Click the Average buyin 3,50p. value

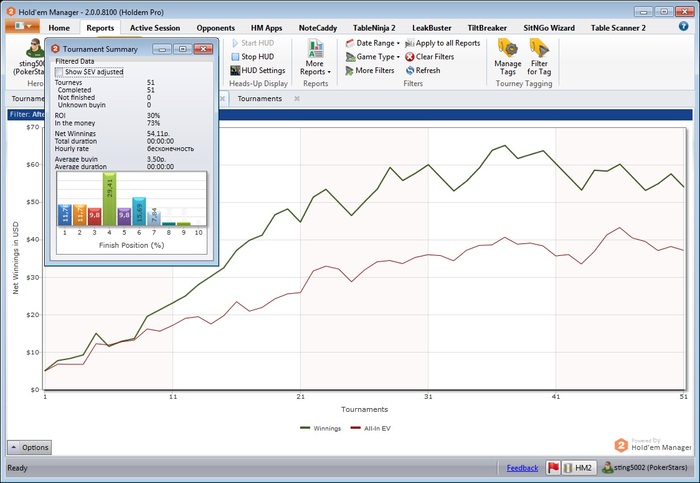tap(156, 159)
